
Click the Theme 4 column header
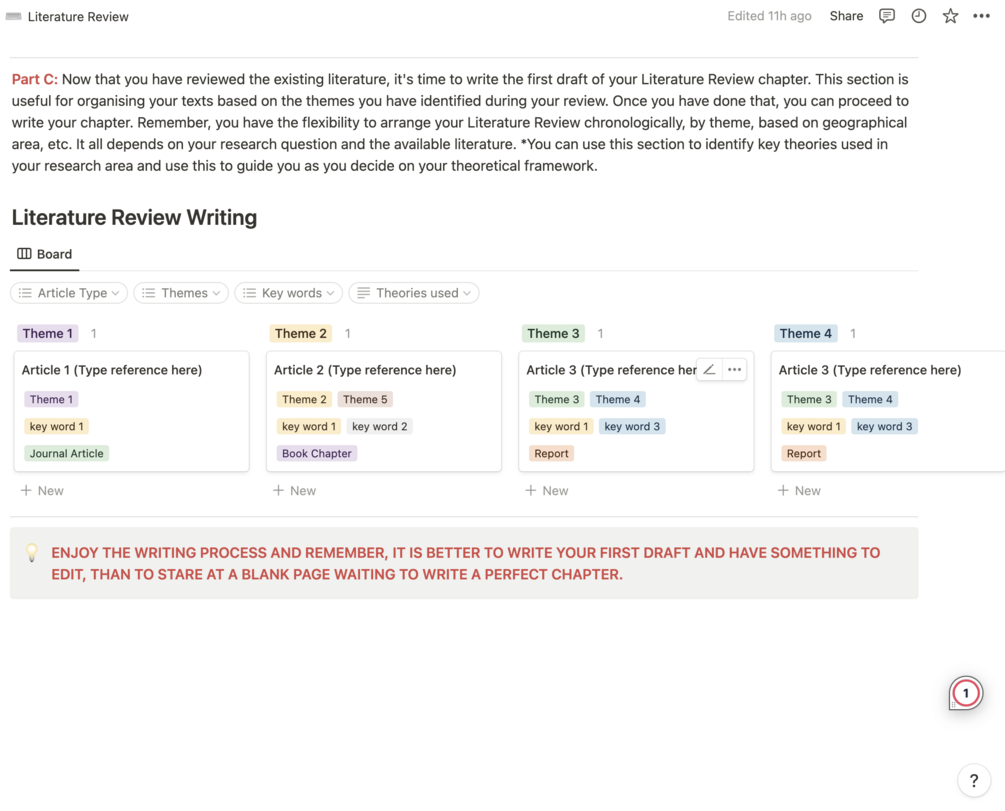point(806,333)
